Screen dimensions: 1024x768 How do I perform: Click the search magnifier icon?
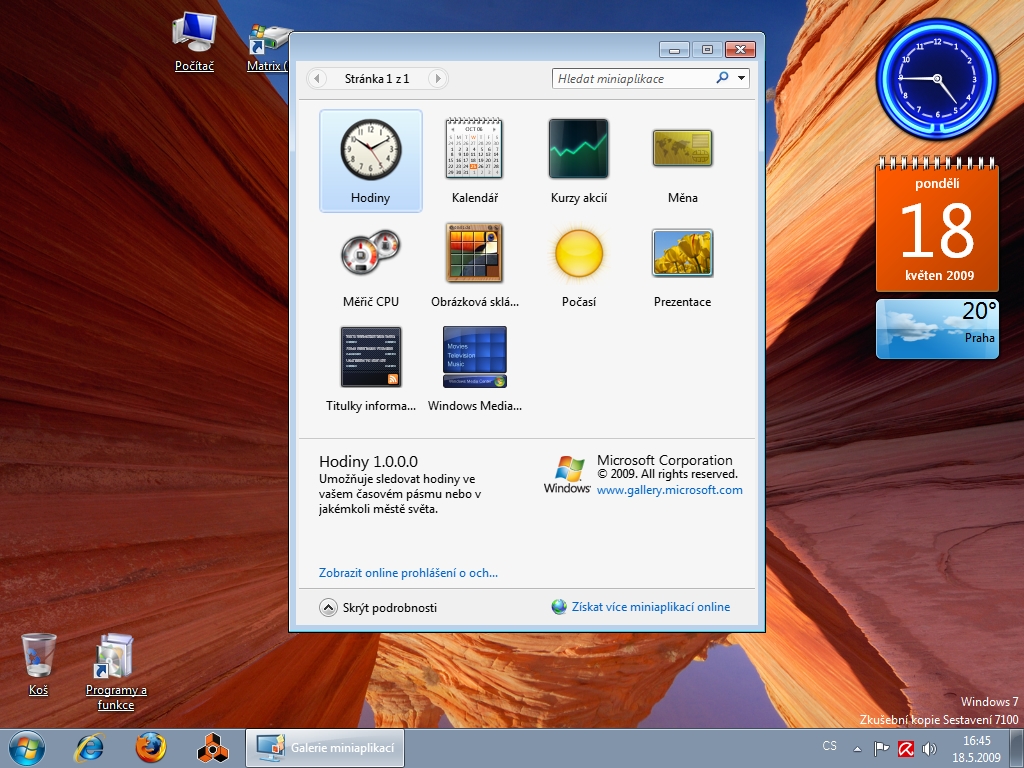(x=722, y=78)
